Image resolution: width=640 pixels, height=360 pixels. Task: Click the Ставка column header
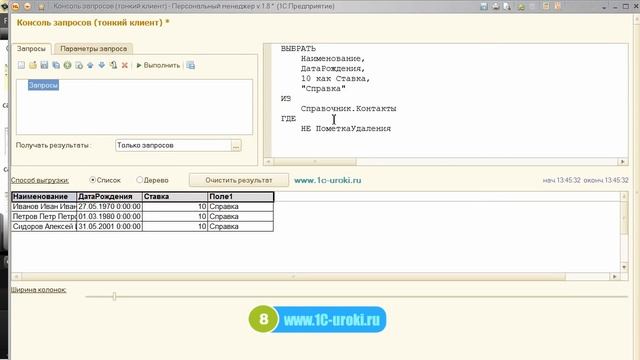175,197
